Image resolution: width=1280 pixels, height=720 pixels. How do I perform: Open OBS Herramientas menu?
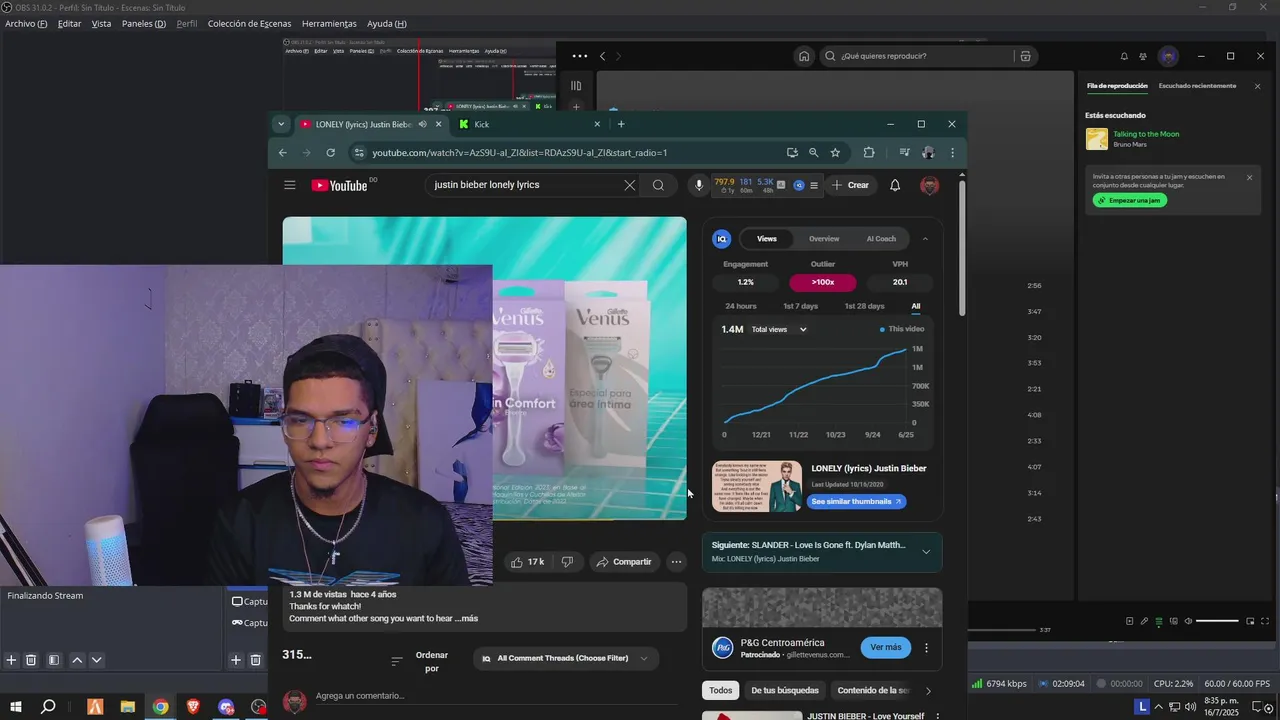pos(329,23)
